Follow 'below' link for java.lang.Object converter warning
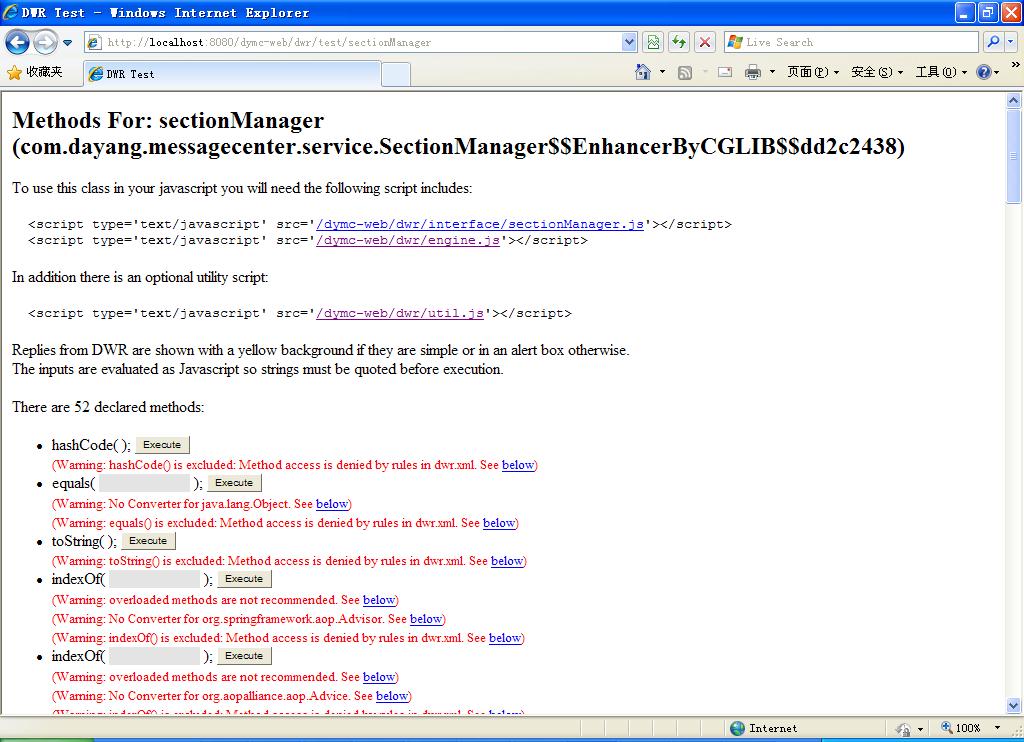This screenshot has width=1024, height=742. pos(332,504)
